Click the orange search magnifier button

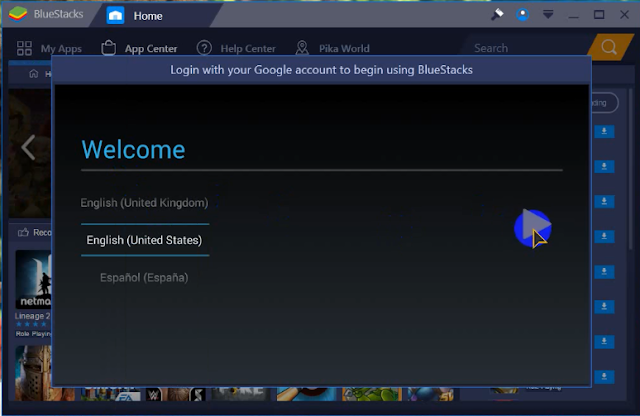click(x=609, y=47)
